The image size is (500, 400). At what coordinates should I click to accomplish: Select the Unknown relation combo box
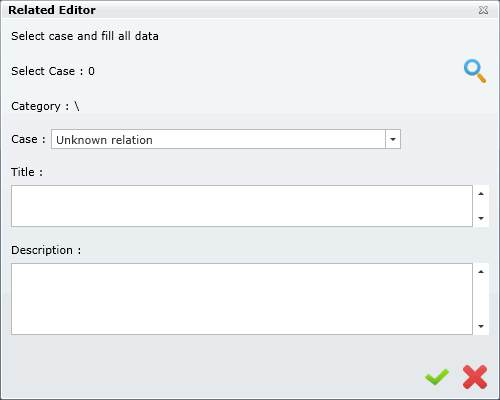tap(226, 139)
